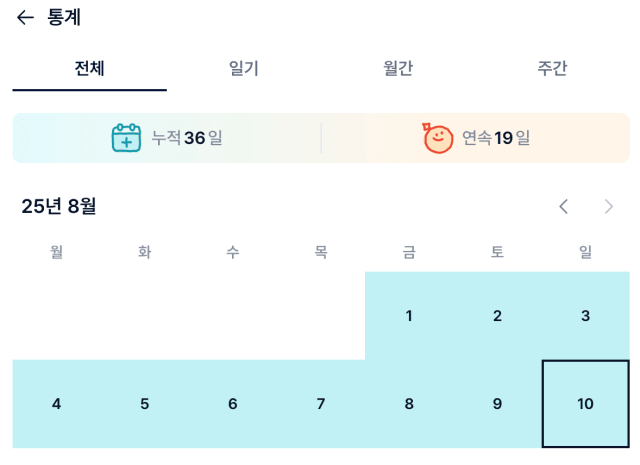640x465 pixels.
Task: Go back using the arrow icon
Action: [x=25, y=18]
